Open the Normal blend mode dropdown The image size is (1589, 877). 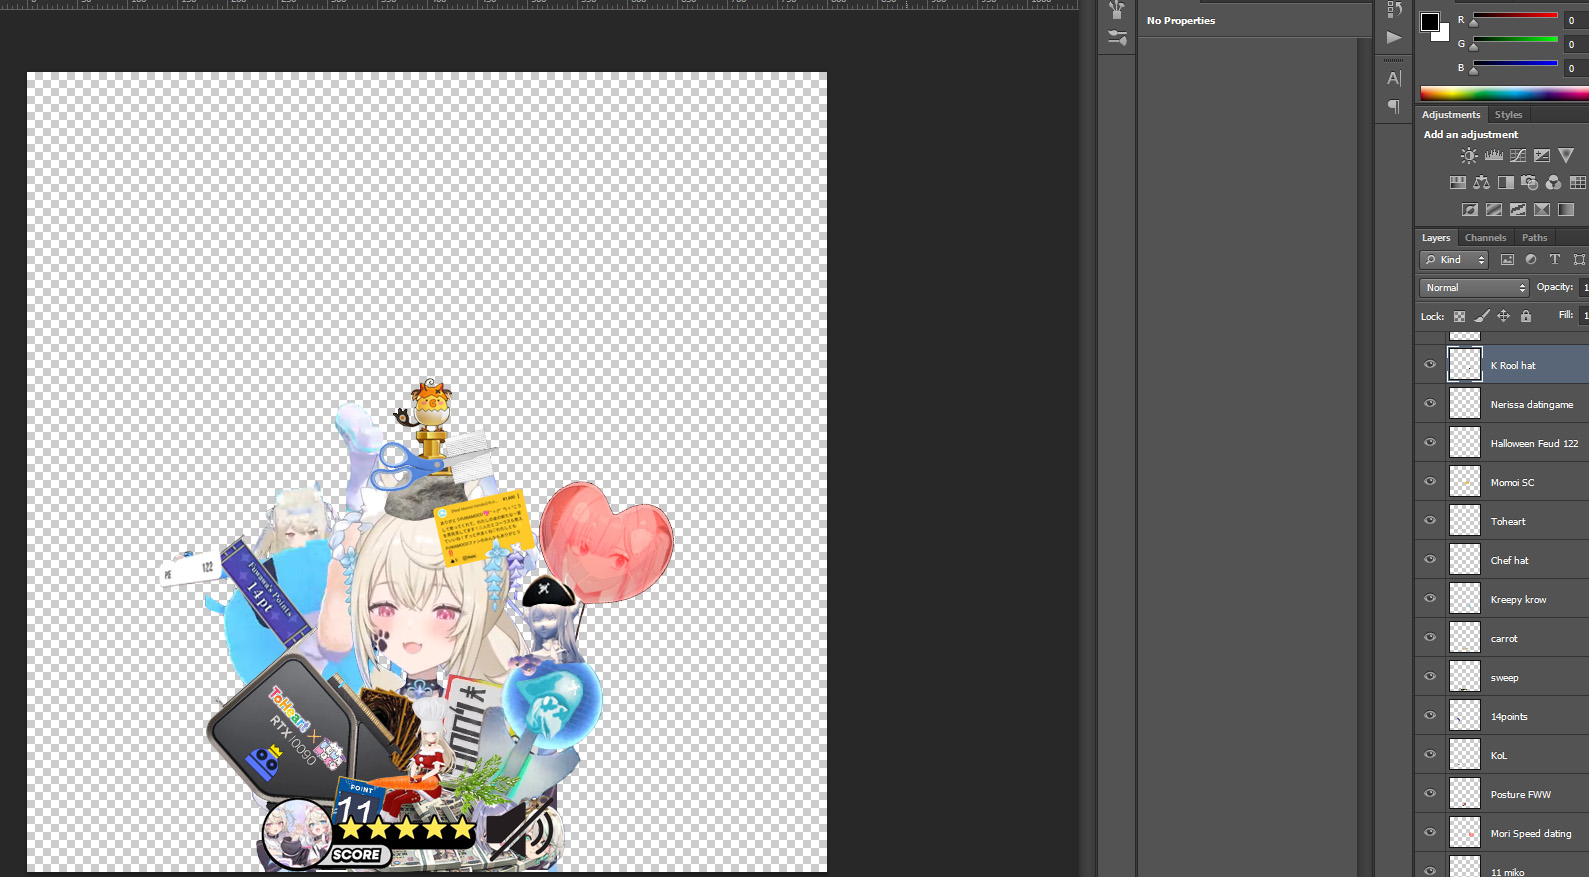1475,288
